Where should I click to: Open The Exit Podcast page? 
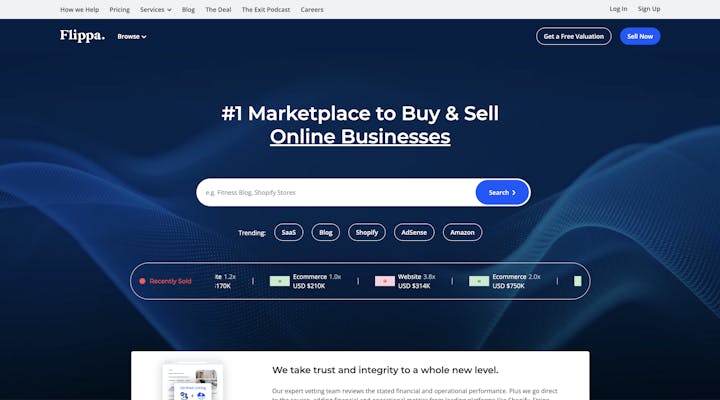[x=266, y=9]
